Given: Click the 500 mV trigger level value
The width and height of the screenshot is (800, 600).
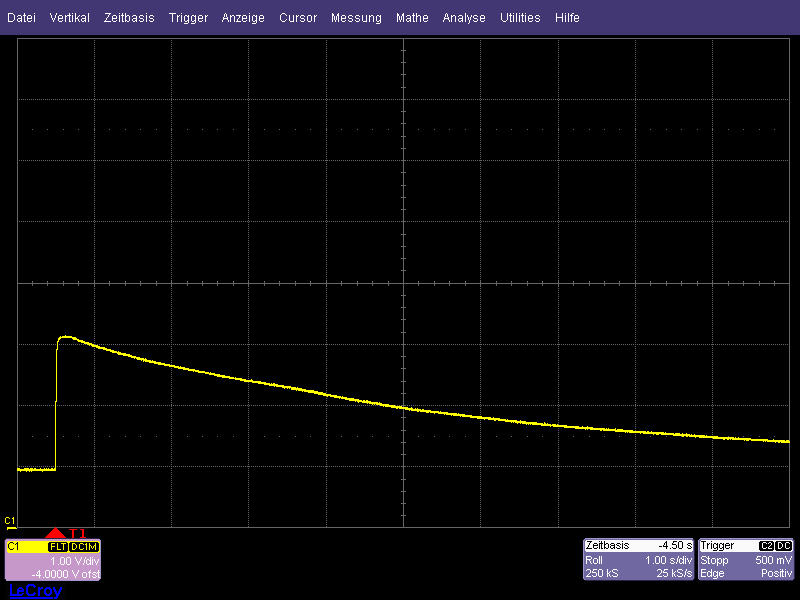Looking at the screenshot, I should 773,560.
